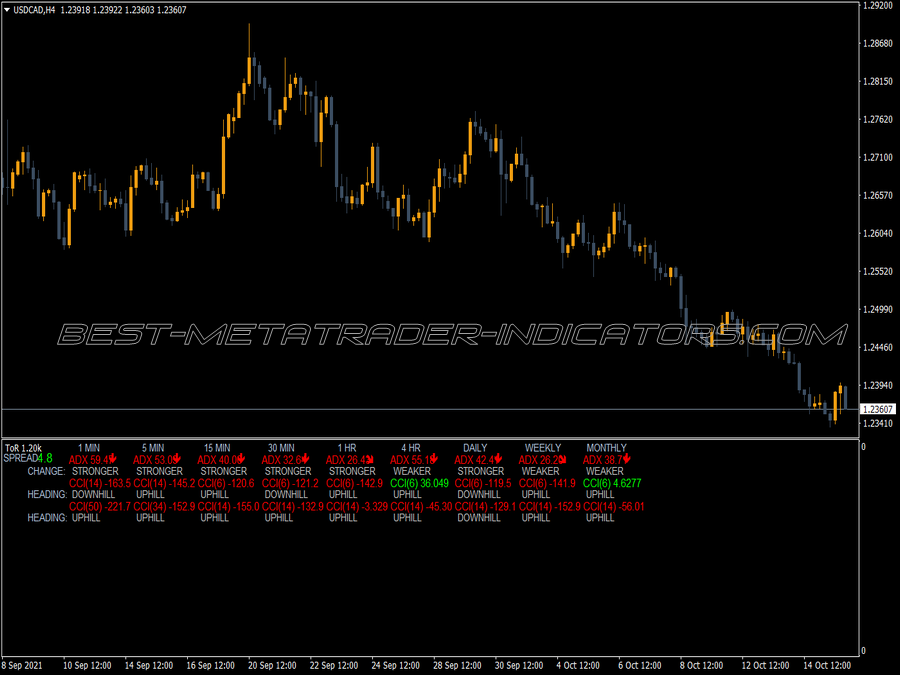This screenshot has width=900, height=675.
Task: Click the CCI(6) -121.2 value
Action: [x=290, y=483]
